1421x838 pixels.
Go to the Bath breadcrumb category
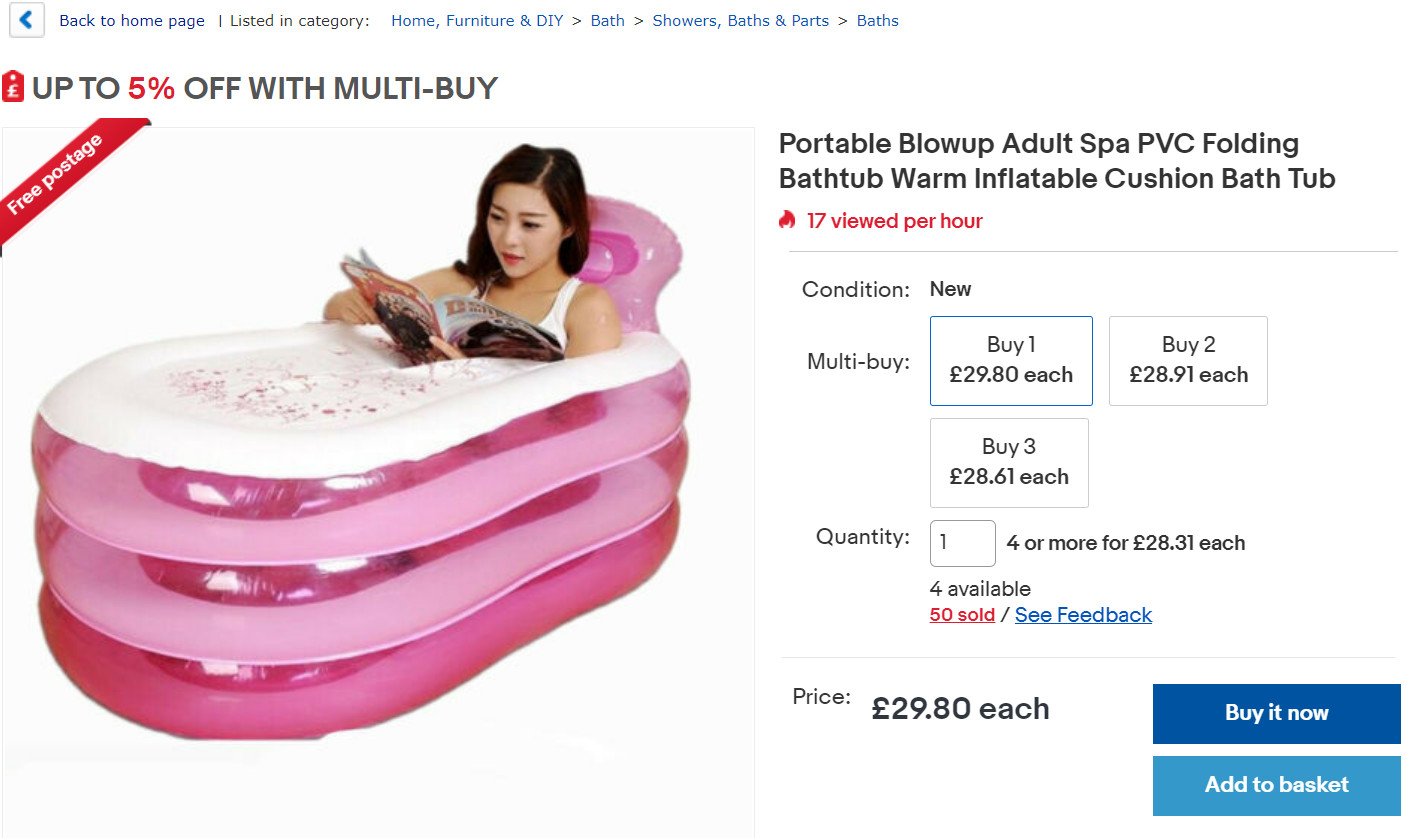pyautogui.click(x=607, y=21)
